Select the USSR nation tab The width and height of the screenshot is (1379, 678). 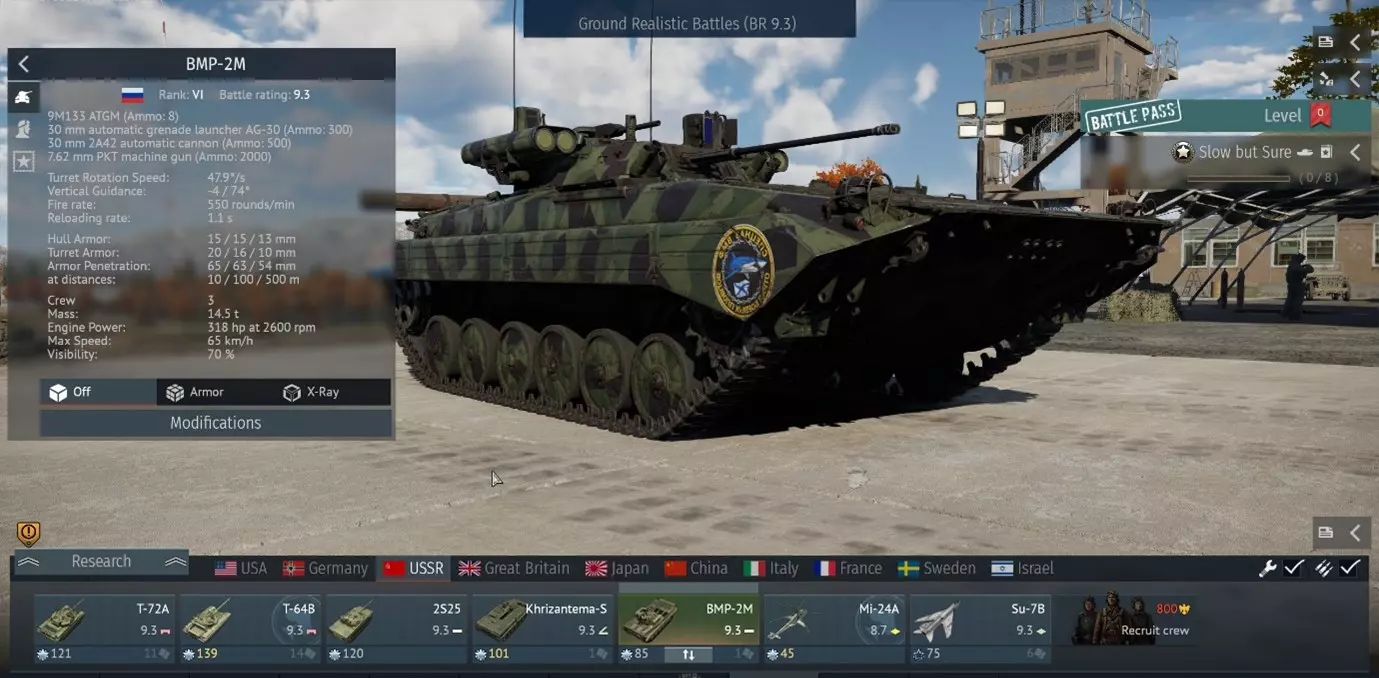click(413, 568)
